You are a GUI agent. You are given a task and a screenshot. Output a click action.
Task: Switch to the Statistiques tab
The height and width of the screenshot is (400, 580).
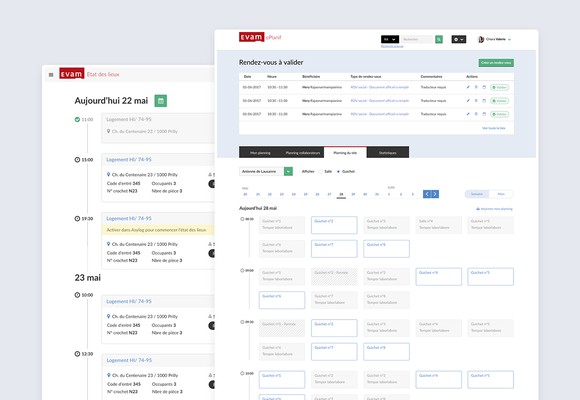[388, 152]
